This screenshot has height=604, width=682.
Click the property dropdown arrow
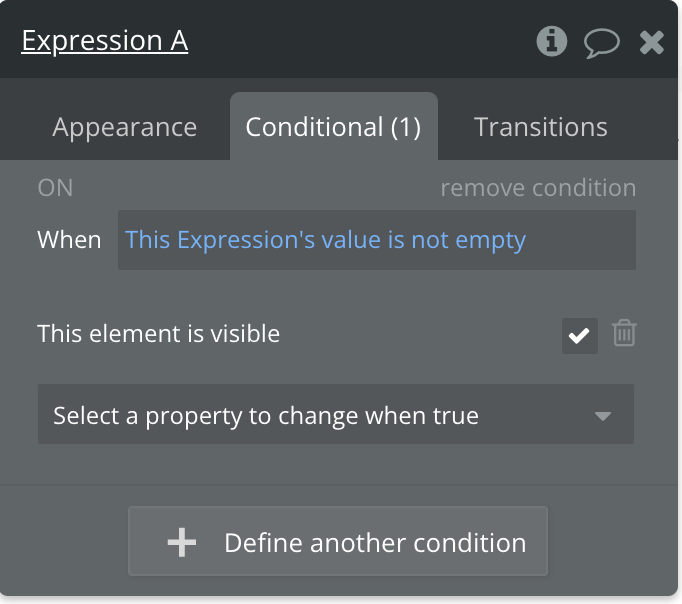point(602,415)
